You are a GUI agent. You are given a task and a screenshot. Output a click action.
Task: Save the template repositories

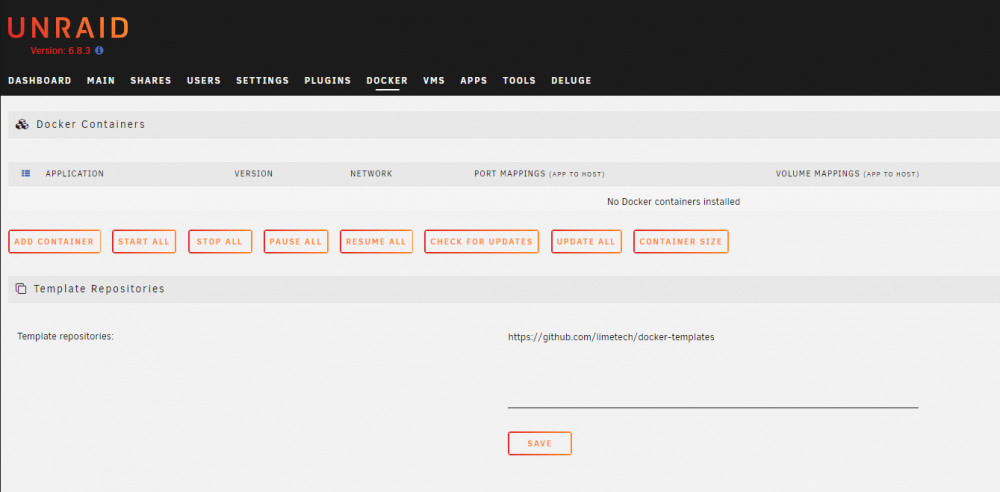(540, 444)
